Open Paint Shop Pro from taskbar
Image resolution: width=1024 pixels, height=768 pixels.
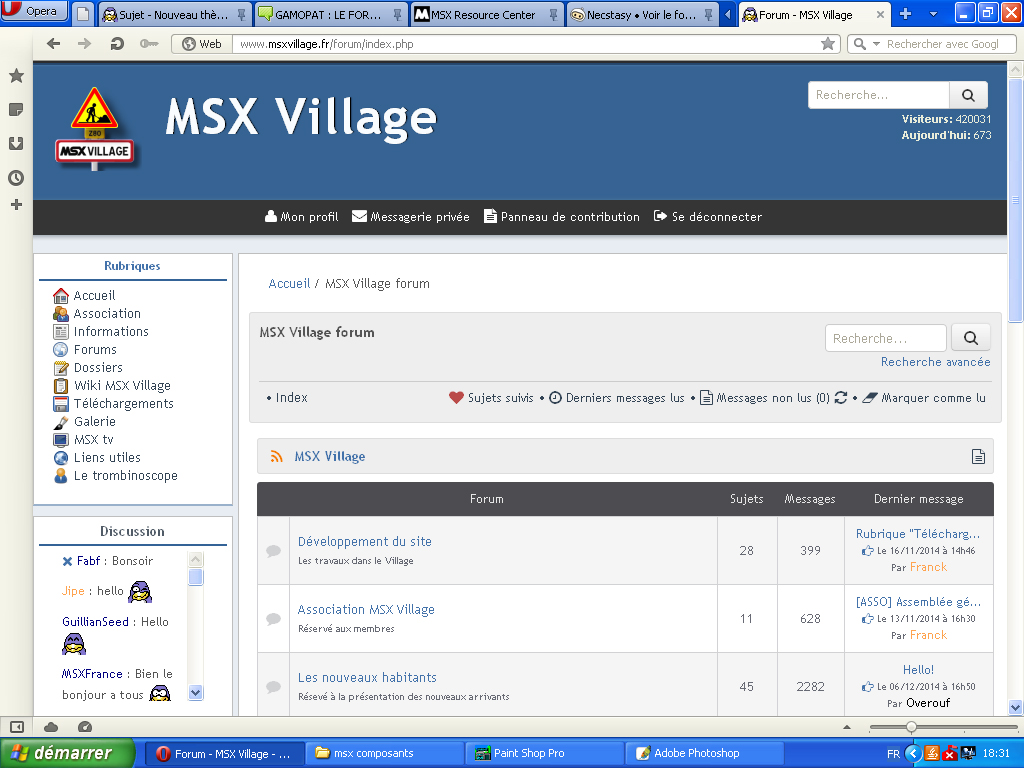(x=545, y=754)
